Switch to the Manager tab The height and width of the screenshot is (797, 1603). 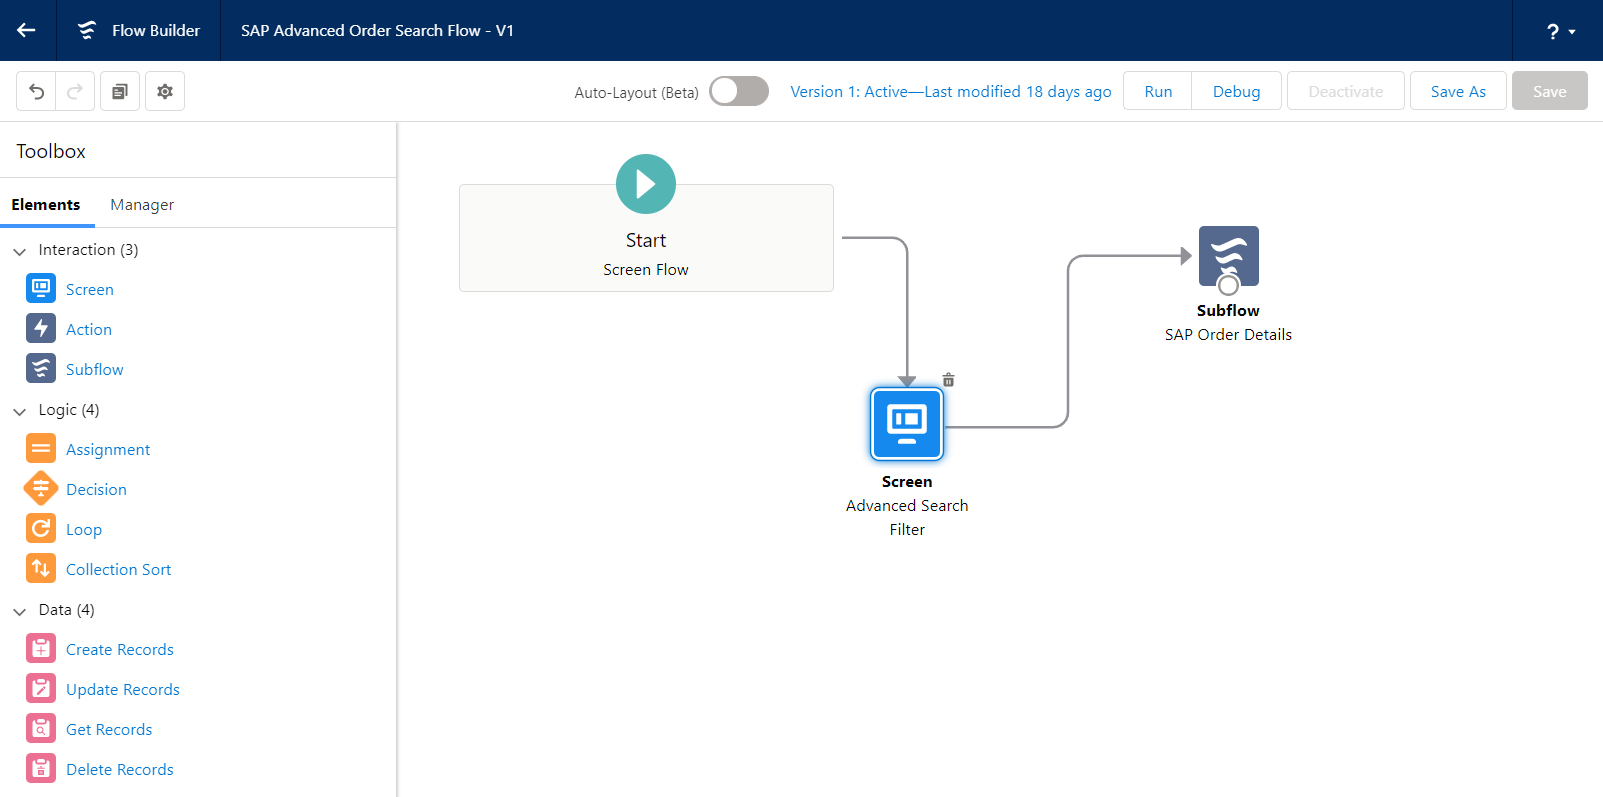[142, 204]
